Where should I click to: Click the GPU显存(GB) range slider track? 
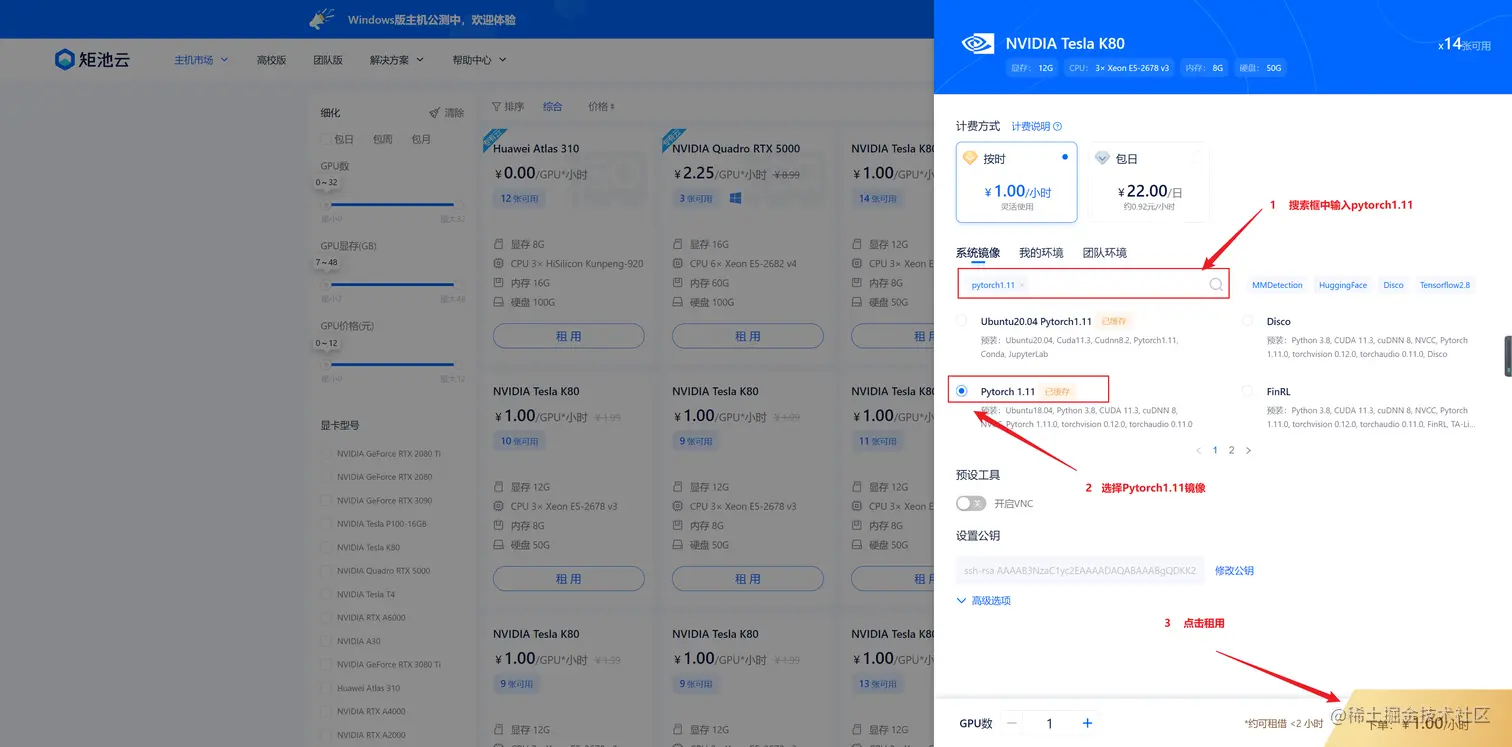pyautogui.click(x=390, y=285)
